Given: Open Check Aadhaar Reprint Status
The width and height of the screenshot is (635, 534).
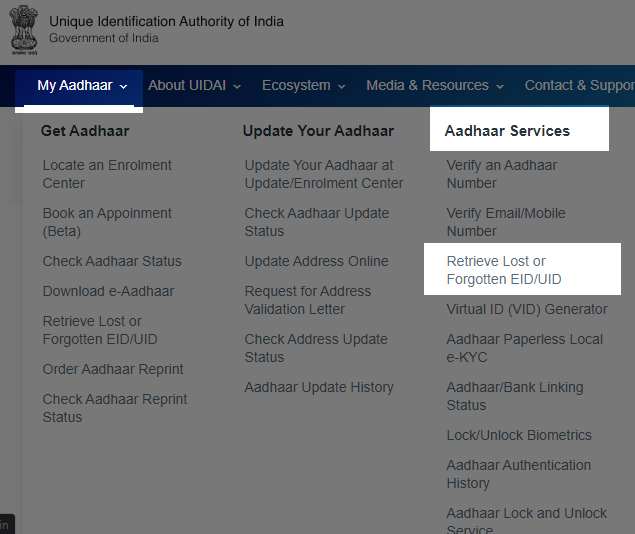Looking at the screenshot, I should click(x=115, y=408).
